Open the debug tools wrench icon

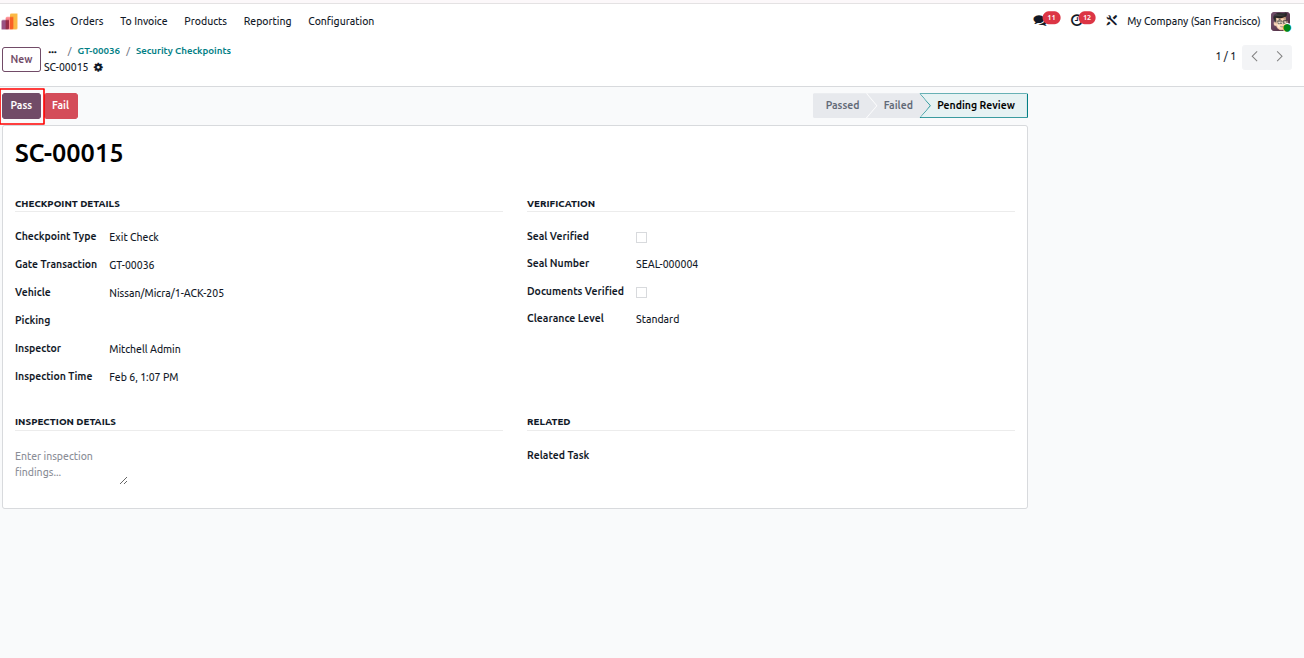click(1111, 21)
